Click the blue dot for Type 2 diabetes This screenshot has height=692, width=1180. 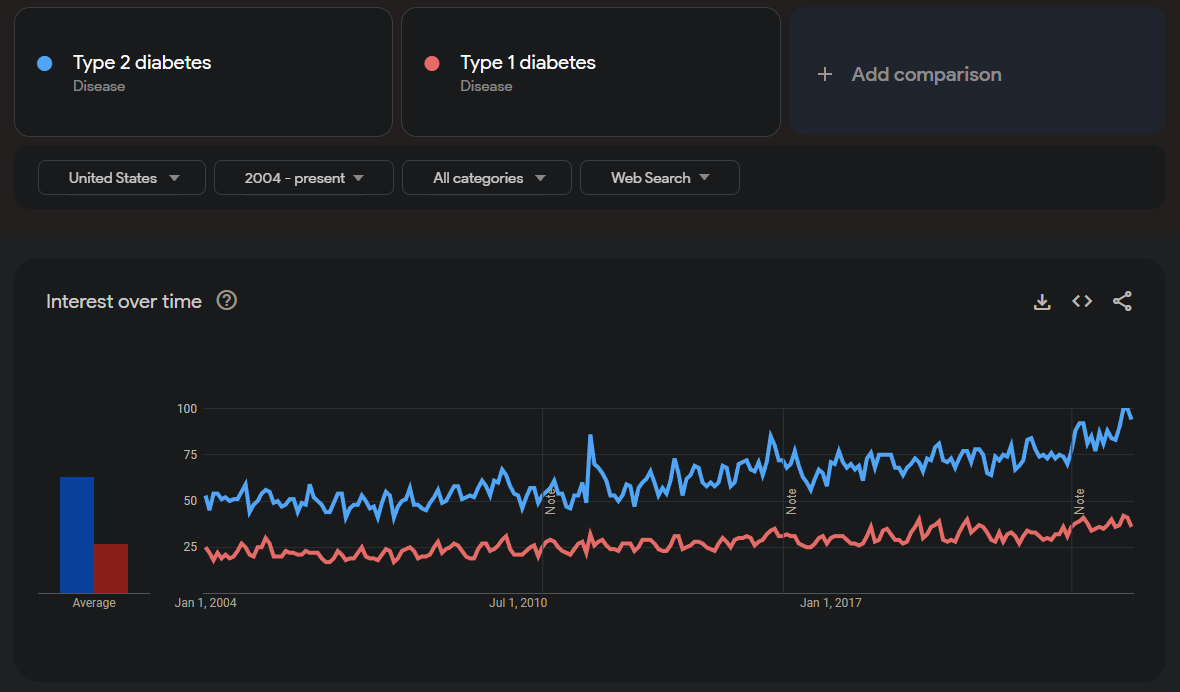click(44, 64)
